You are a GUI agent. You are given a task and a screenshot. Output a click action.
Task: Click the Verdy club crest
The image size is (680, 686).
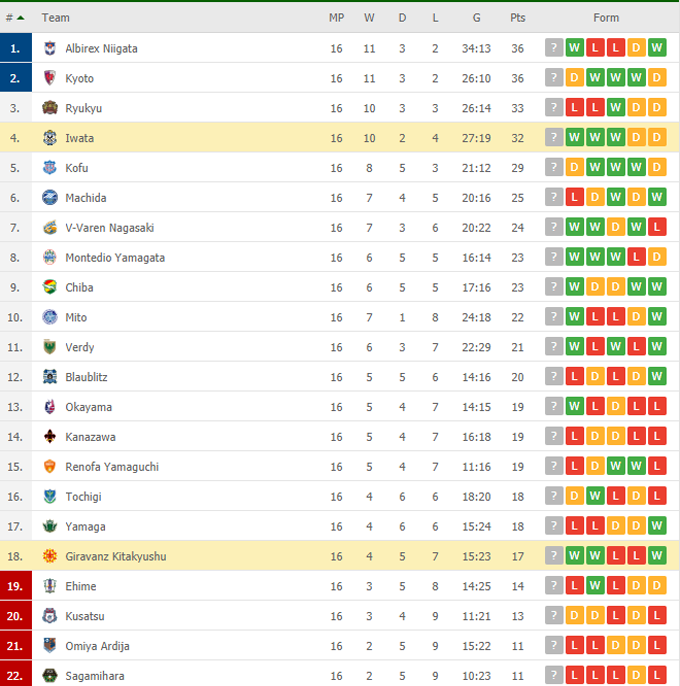tap(50, 347)
